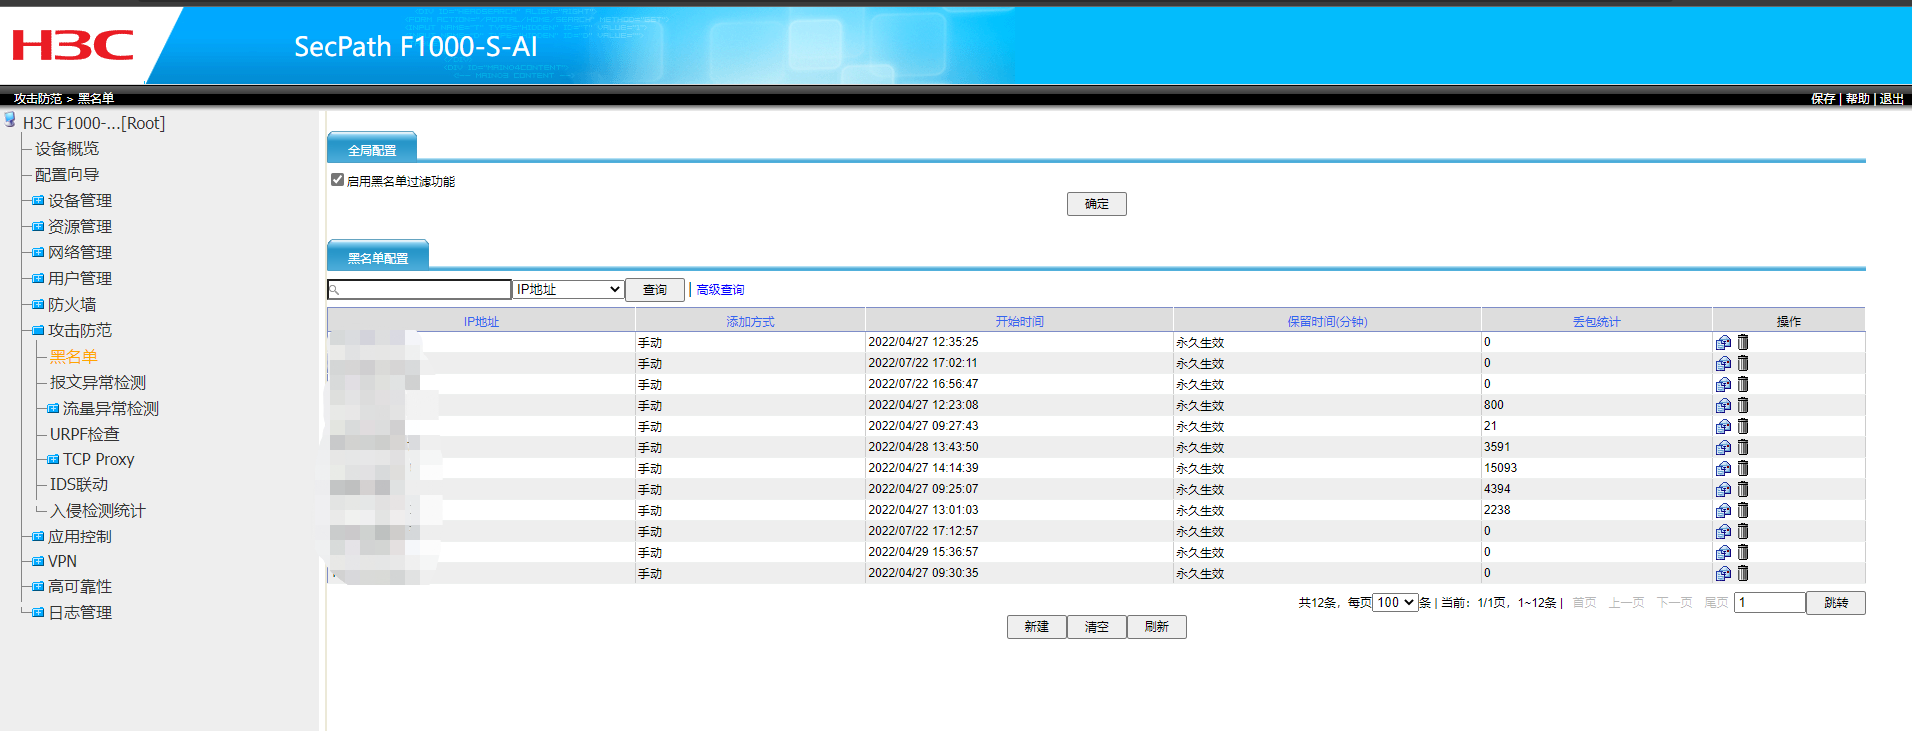Open 报文异常检测 in the navigation tree

click(x=98, y=383)
